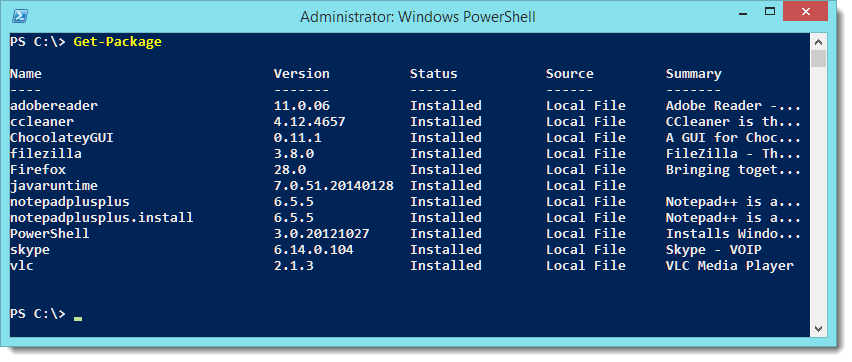The height and width of the screenshot is (362, 852).
Task: Select the 'skype' package name
Action: 30,250
